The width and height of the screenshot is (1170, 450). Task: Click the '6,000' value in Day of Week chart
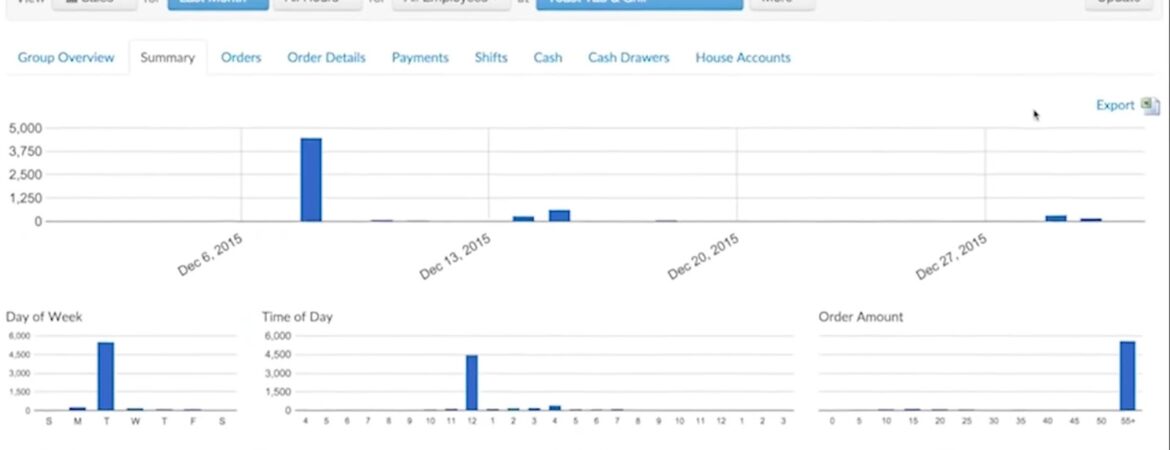click(x=19, y=336)
